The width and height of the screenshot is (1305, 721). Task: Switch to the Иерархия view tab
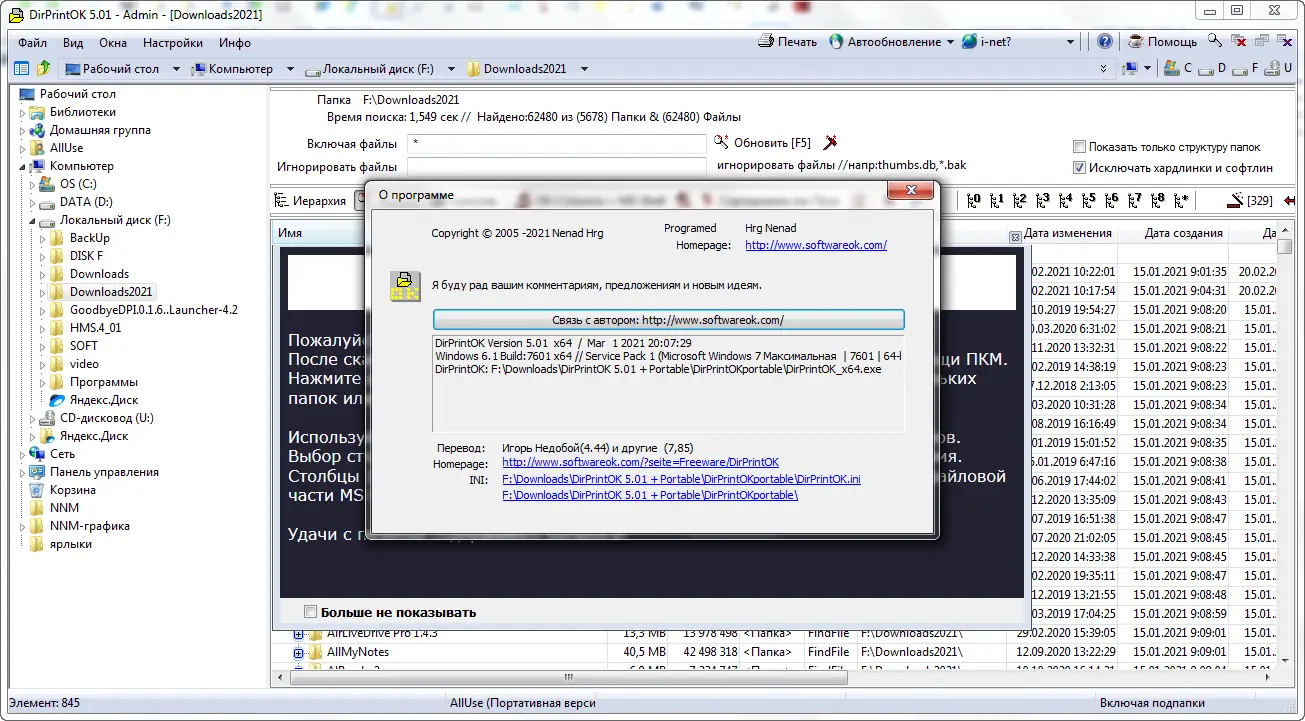pyautogui.click(x=311, y=201)
